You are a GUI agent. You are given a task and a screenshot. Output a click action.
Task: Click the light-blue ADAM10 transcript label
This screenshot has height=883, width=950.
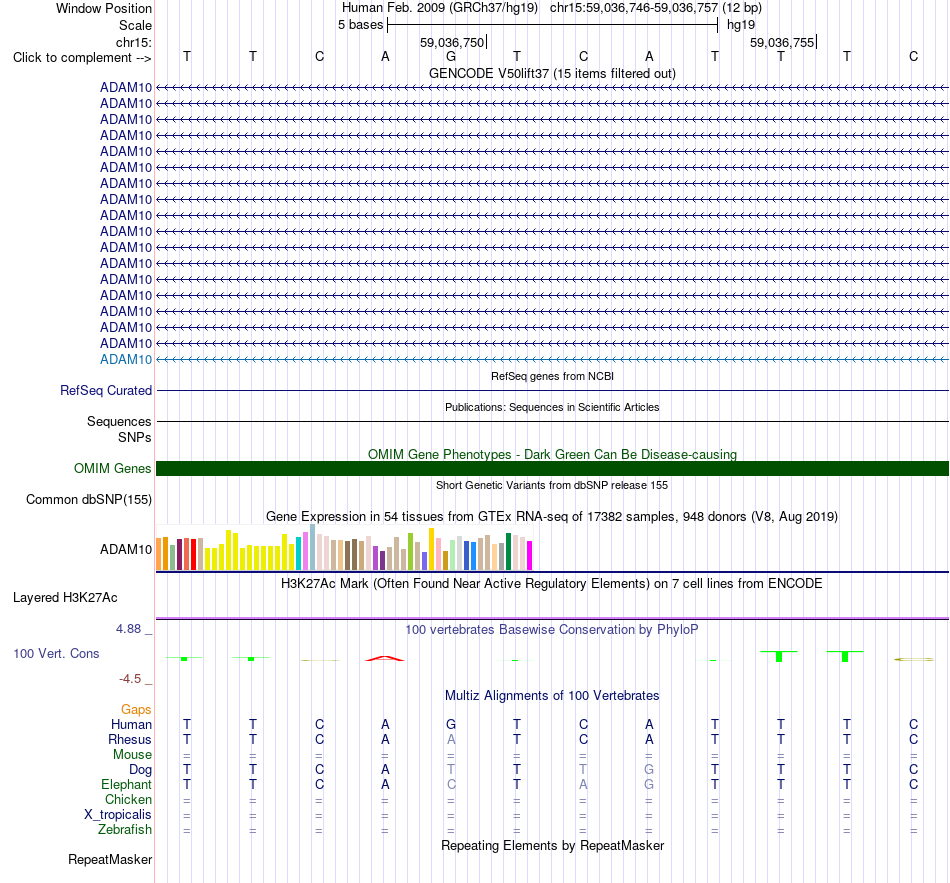coord(126,359)
